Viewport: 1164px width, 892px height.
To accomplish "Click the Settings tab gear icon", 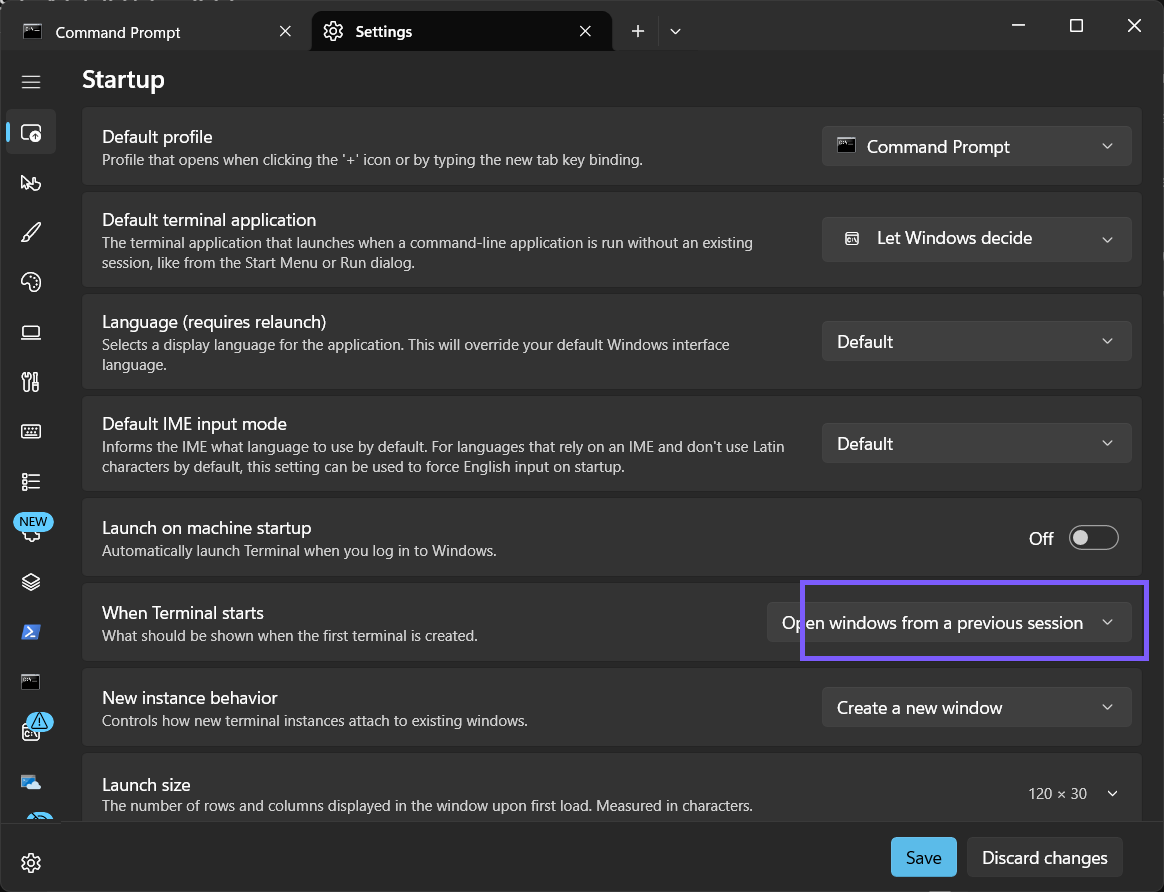I will 333,31.
